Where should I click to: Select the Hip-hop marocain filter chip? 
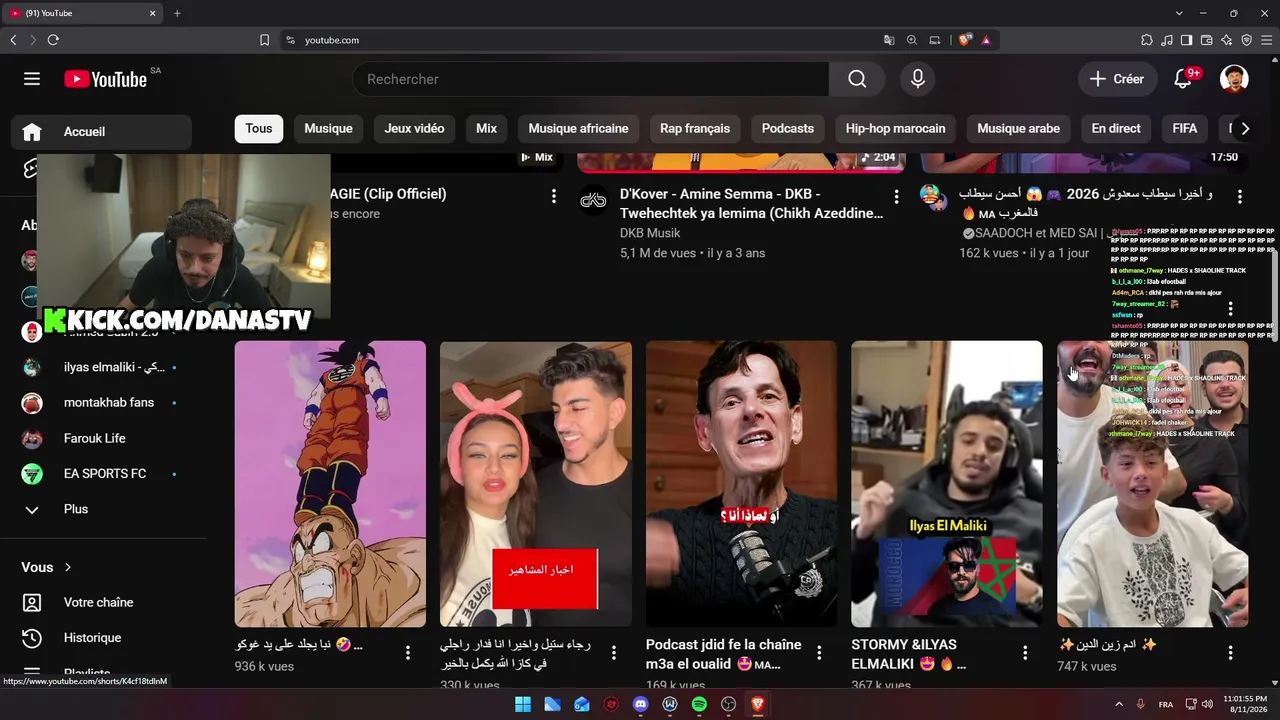[x=895, y=128]
